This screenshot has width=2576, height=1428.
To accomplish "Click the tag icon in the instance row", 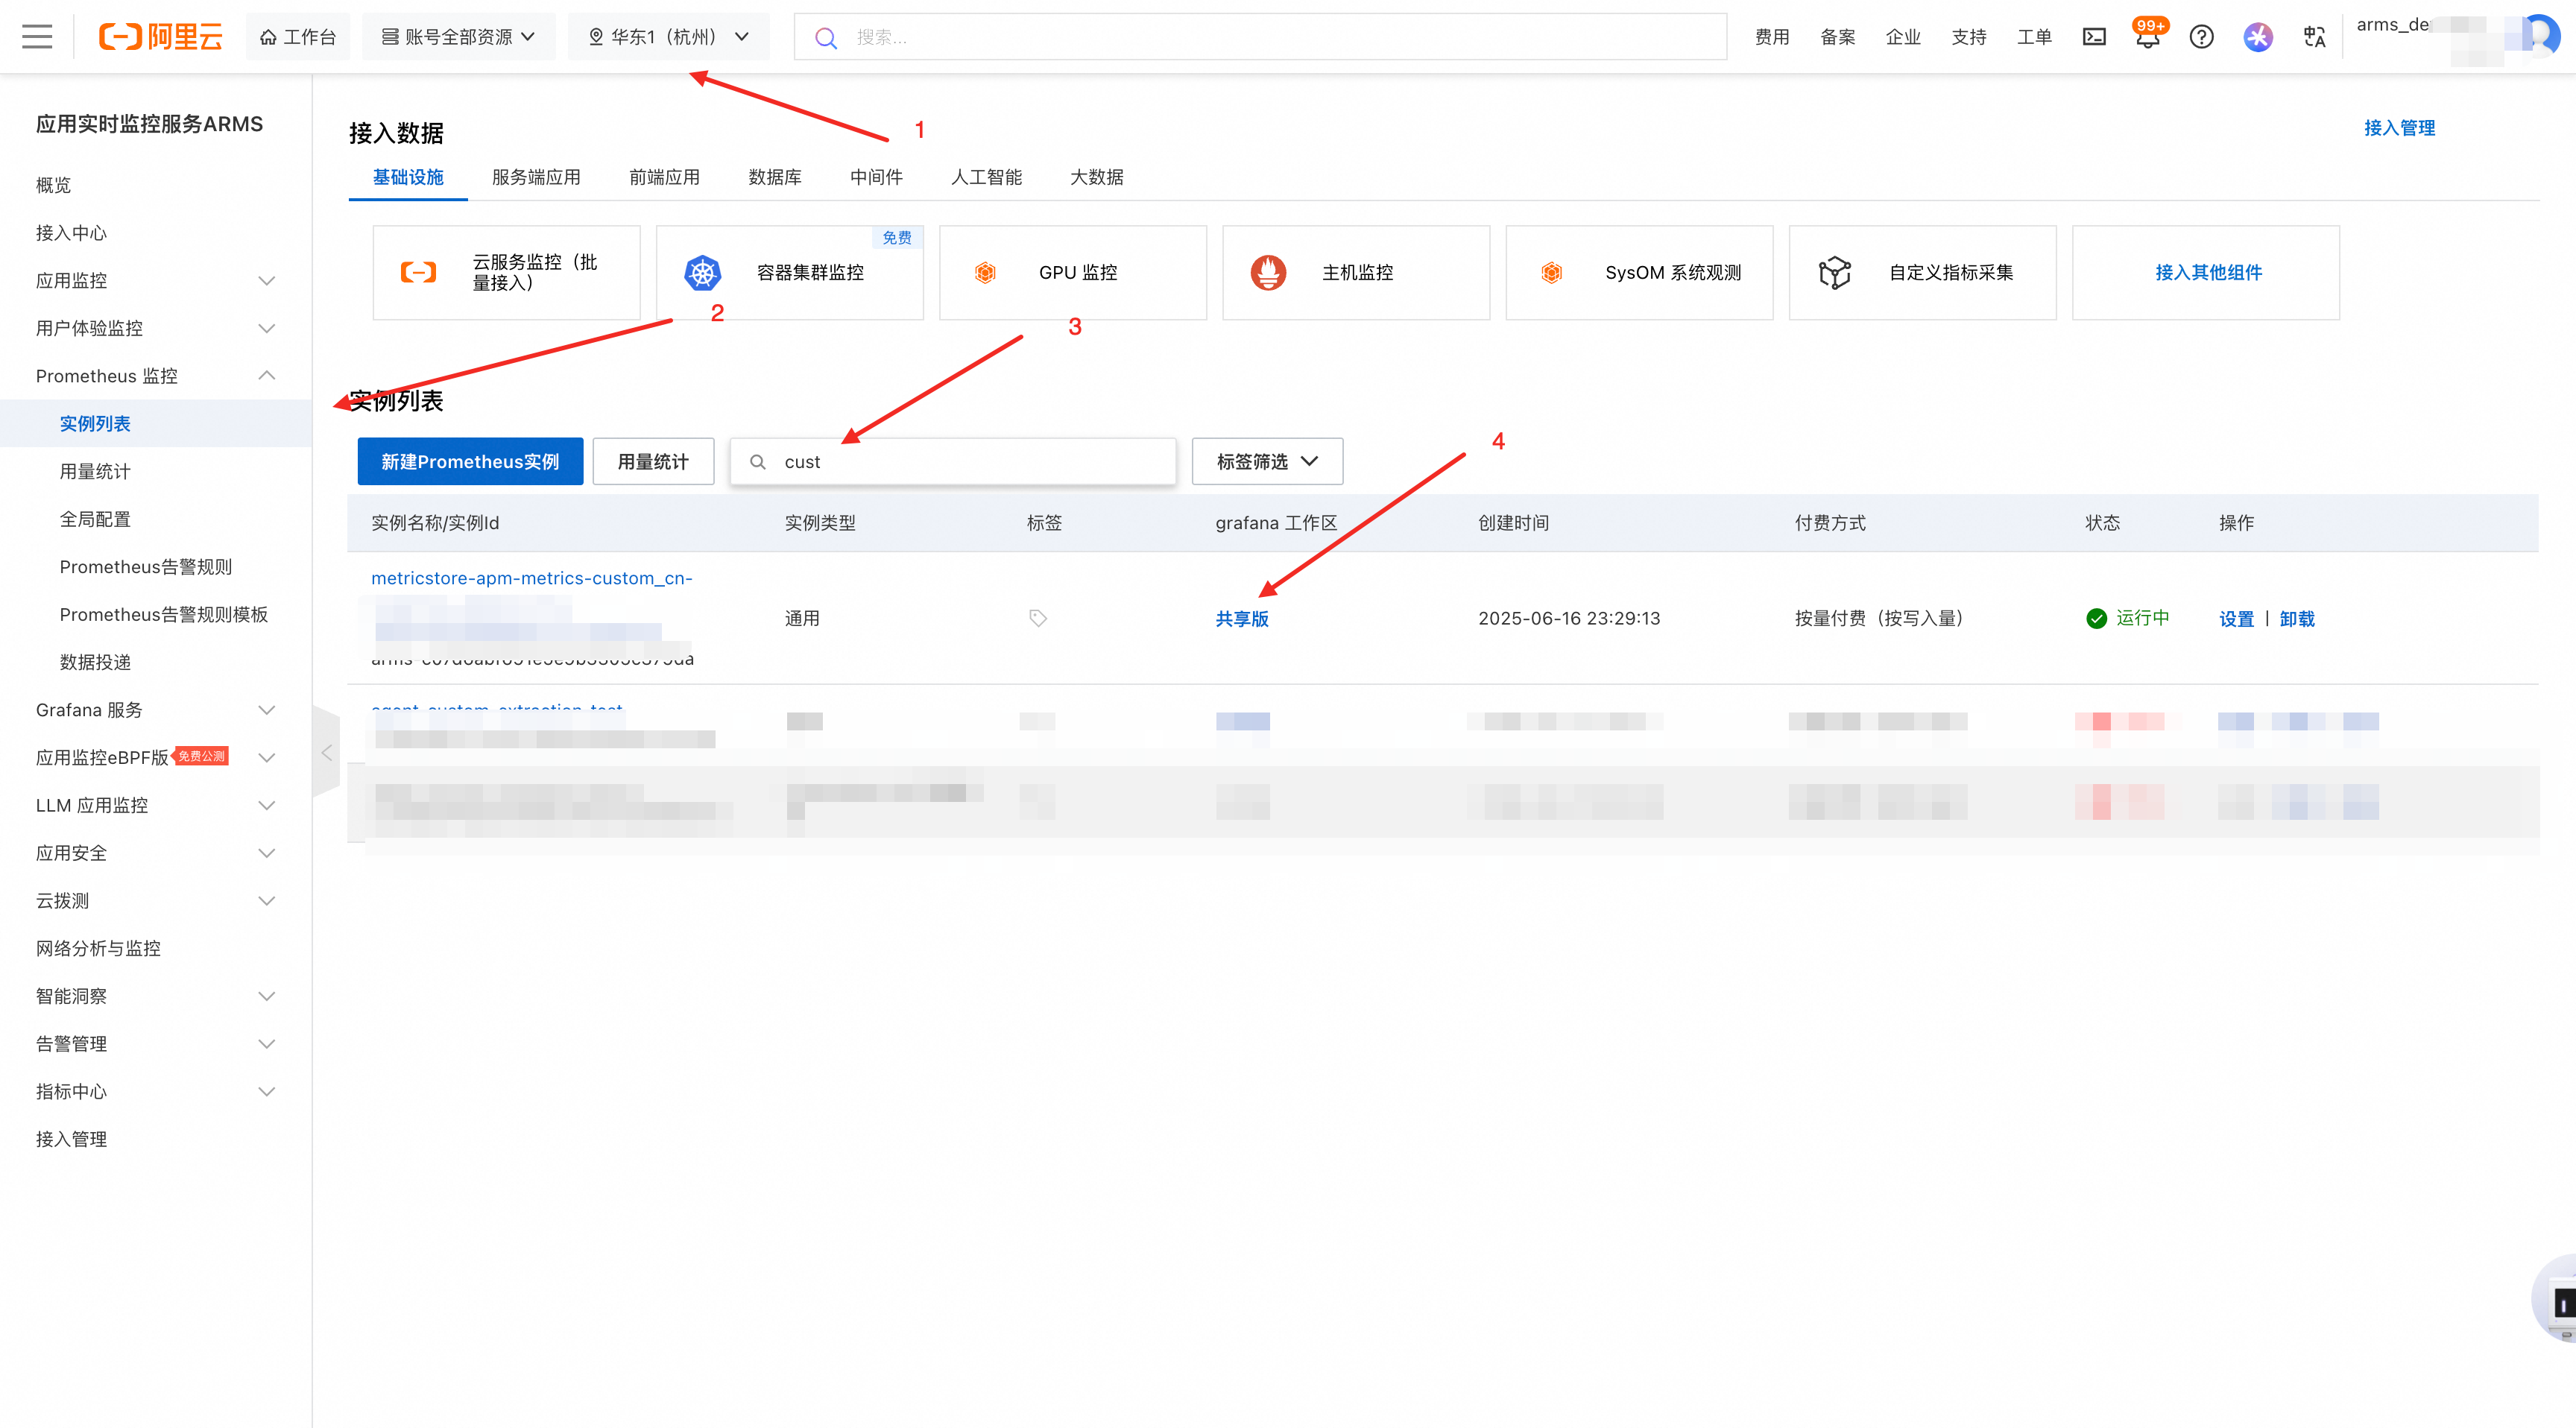I will point(1038,618).
